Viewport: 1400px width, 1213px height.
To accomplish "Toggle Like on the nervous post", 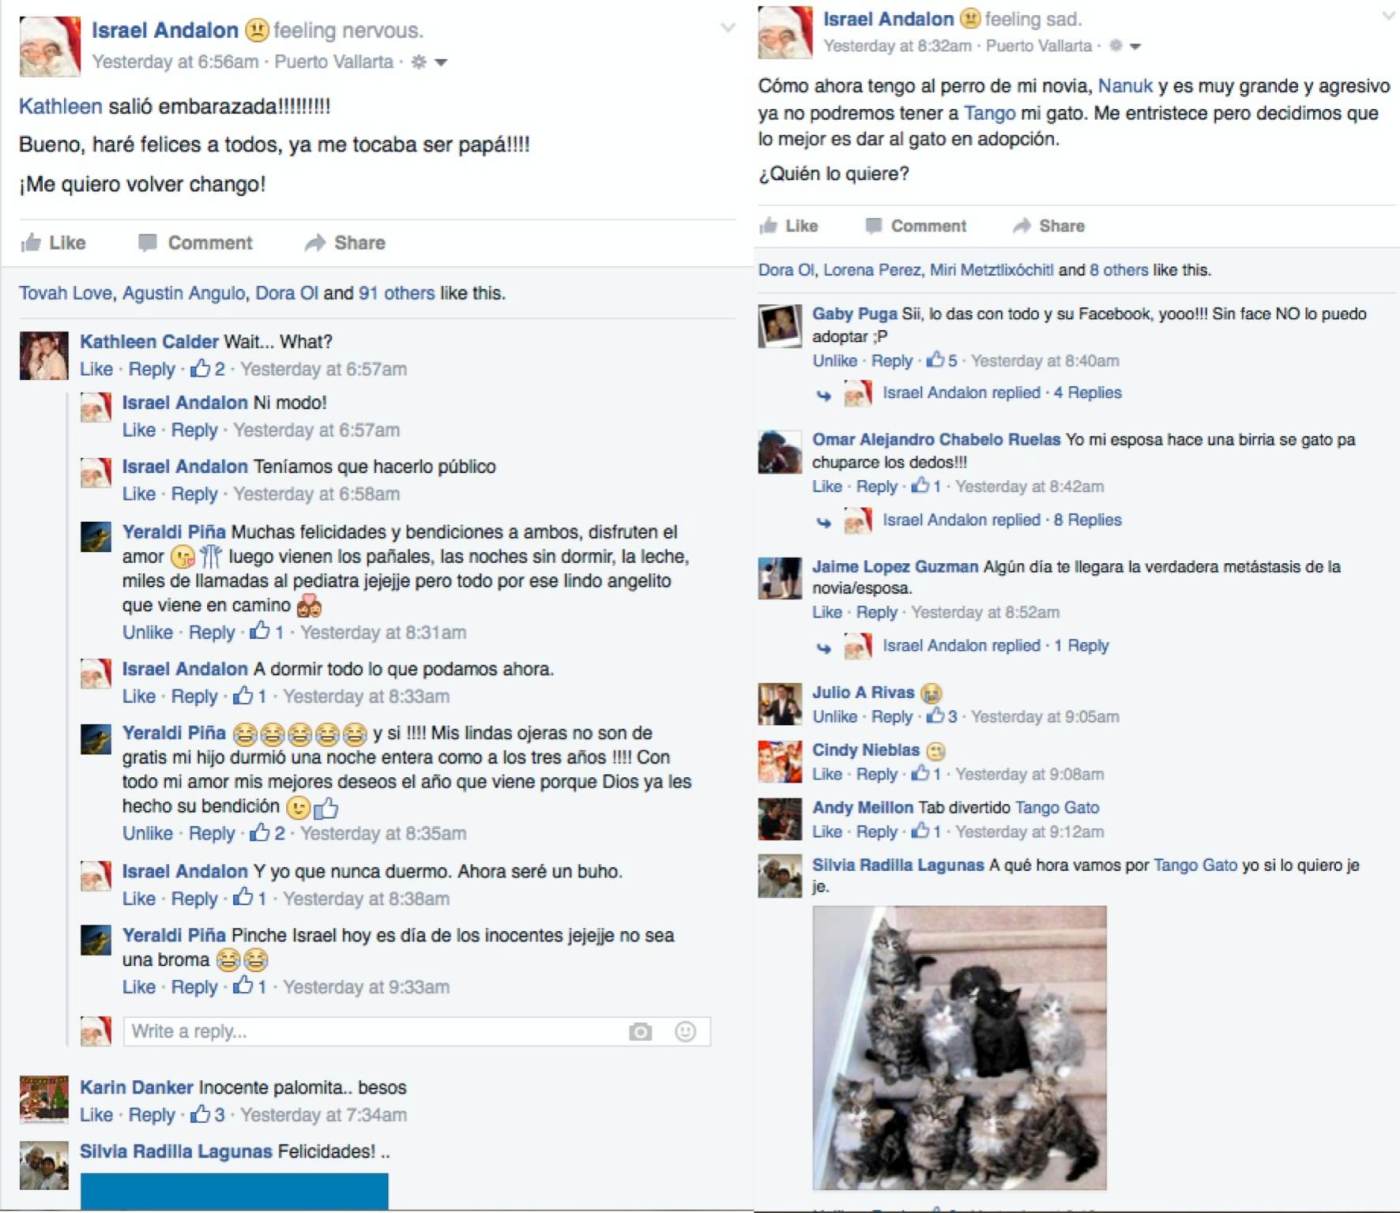I will pyautogui.click(x=54, y=243).
